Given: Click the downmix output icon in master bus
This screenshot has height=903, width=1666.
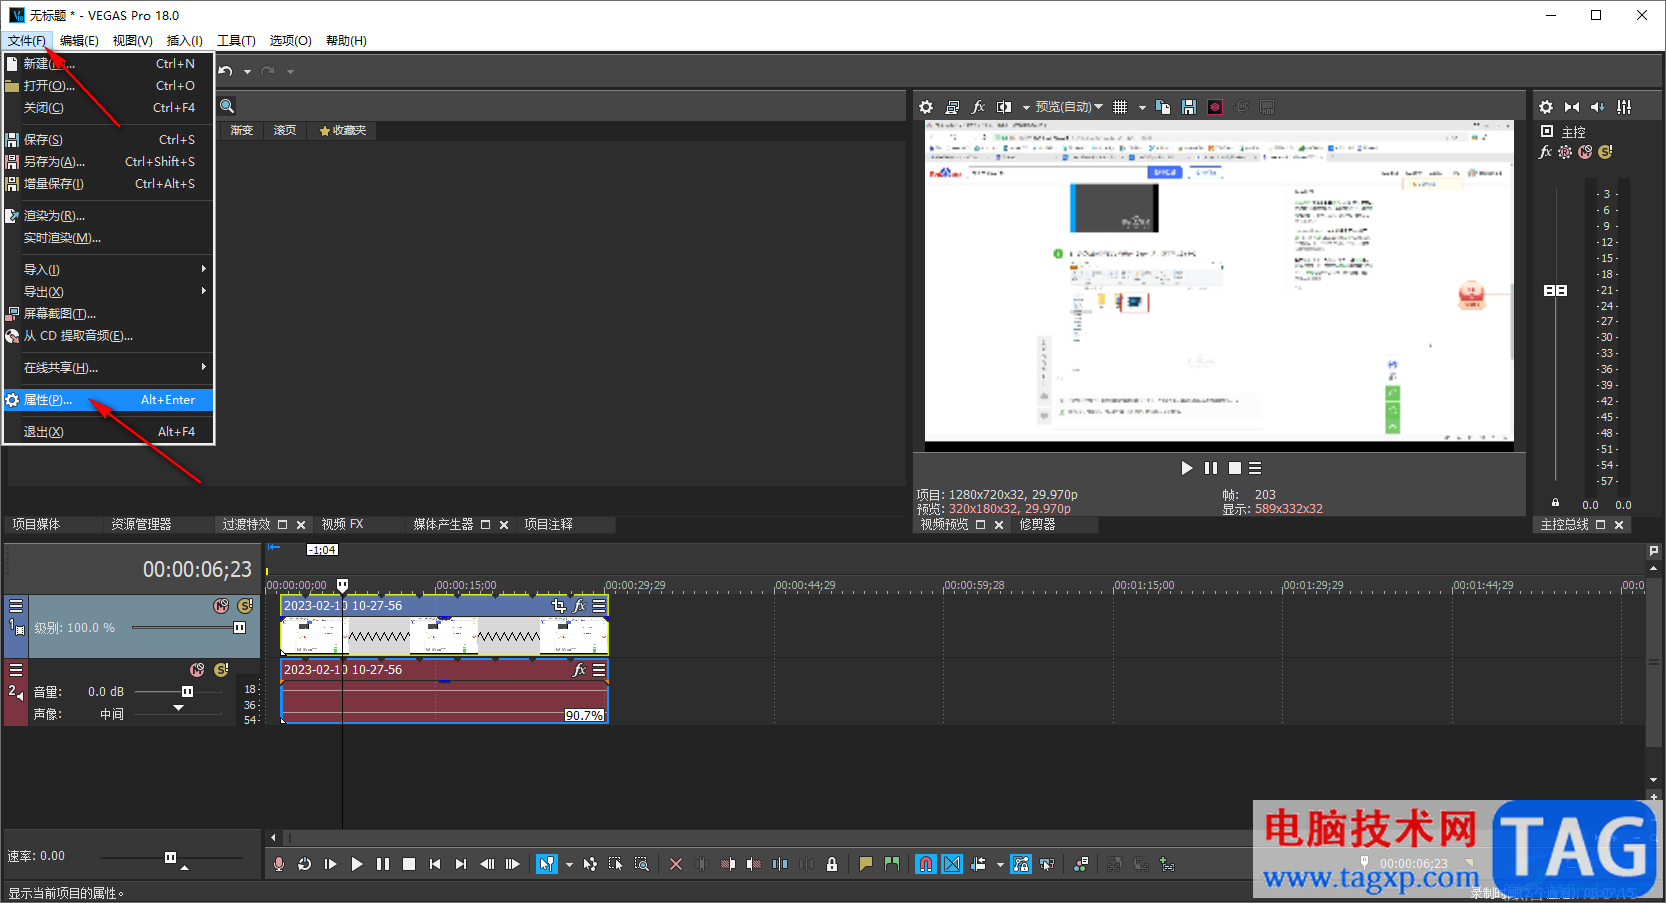Looking at the screenshot, I should coord(1572,107).
